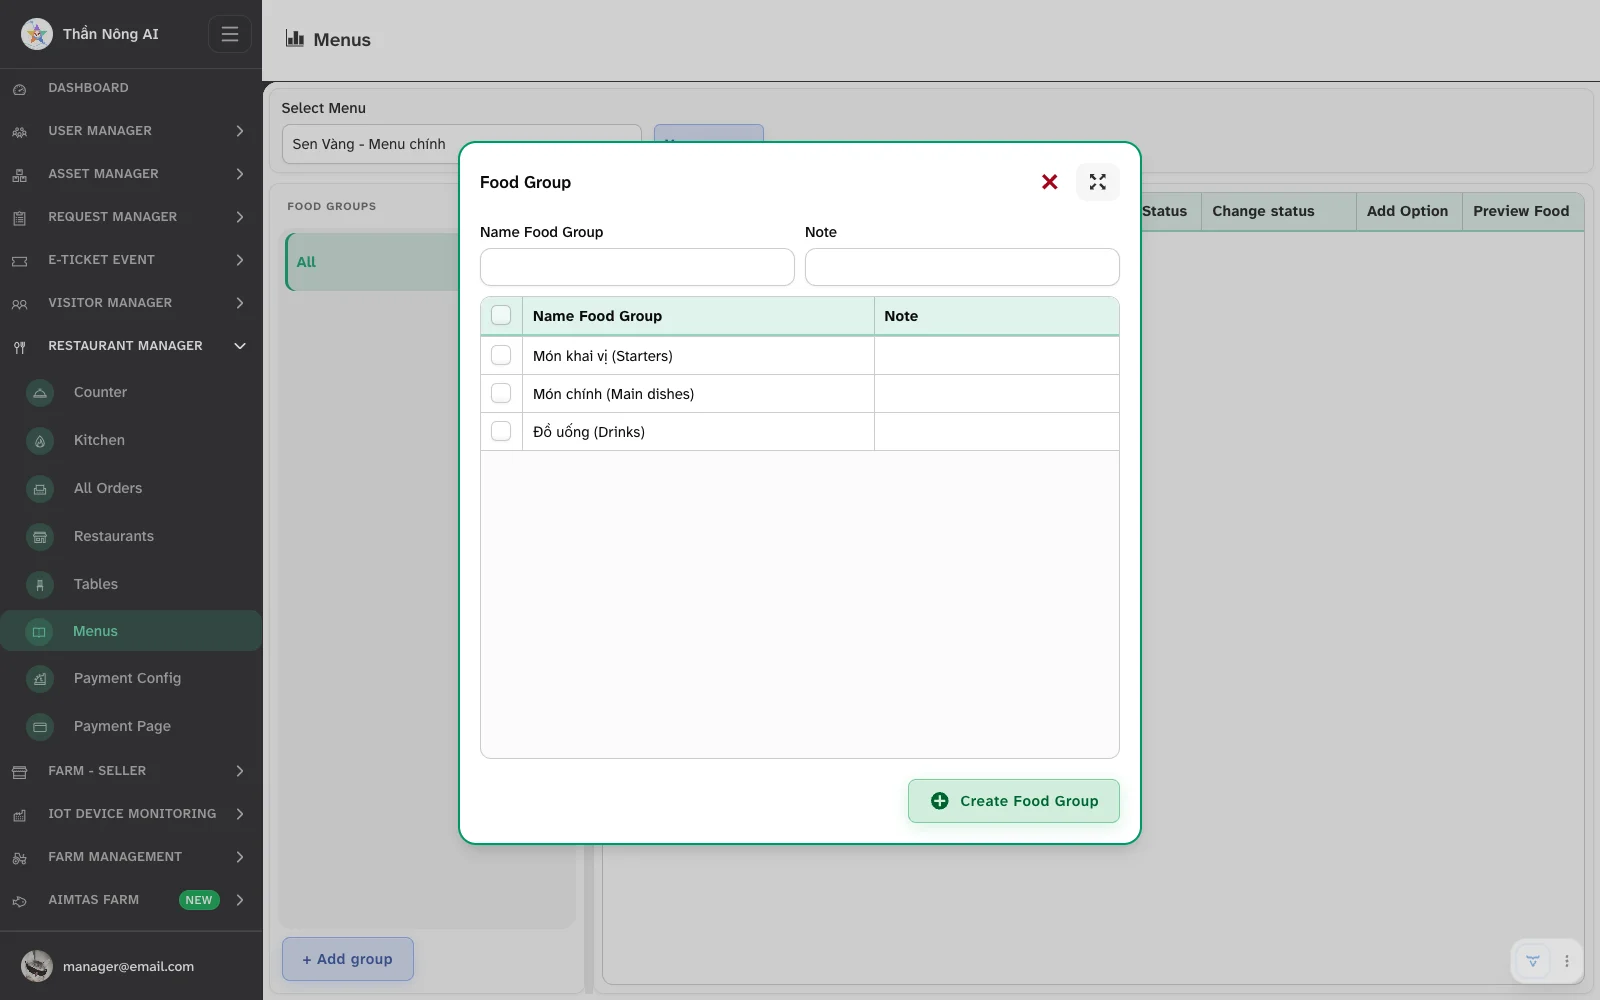Click the Asset Manager icon
The width and height of the screenshot is (1600, 1000).
coord(19,175)
